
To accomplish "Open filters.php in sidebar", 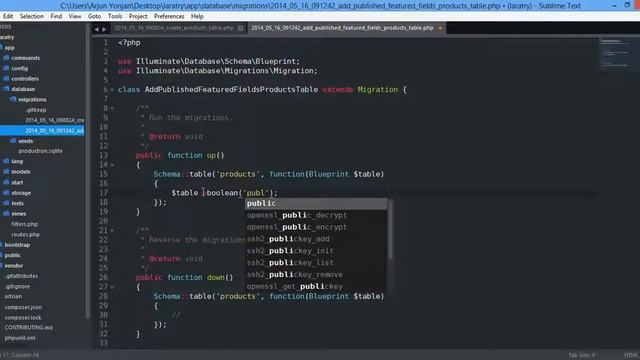I will coord(24,224).
